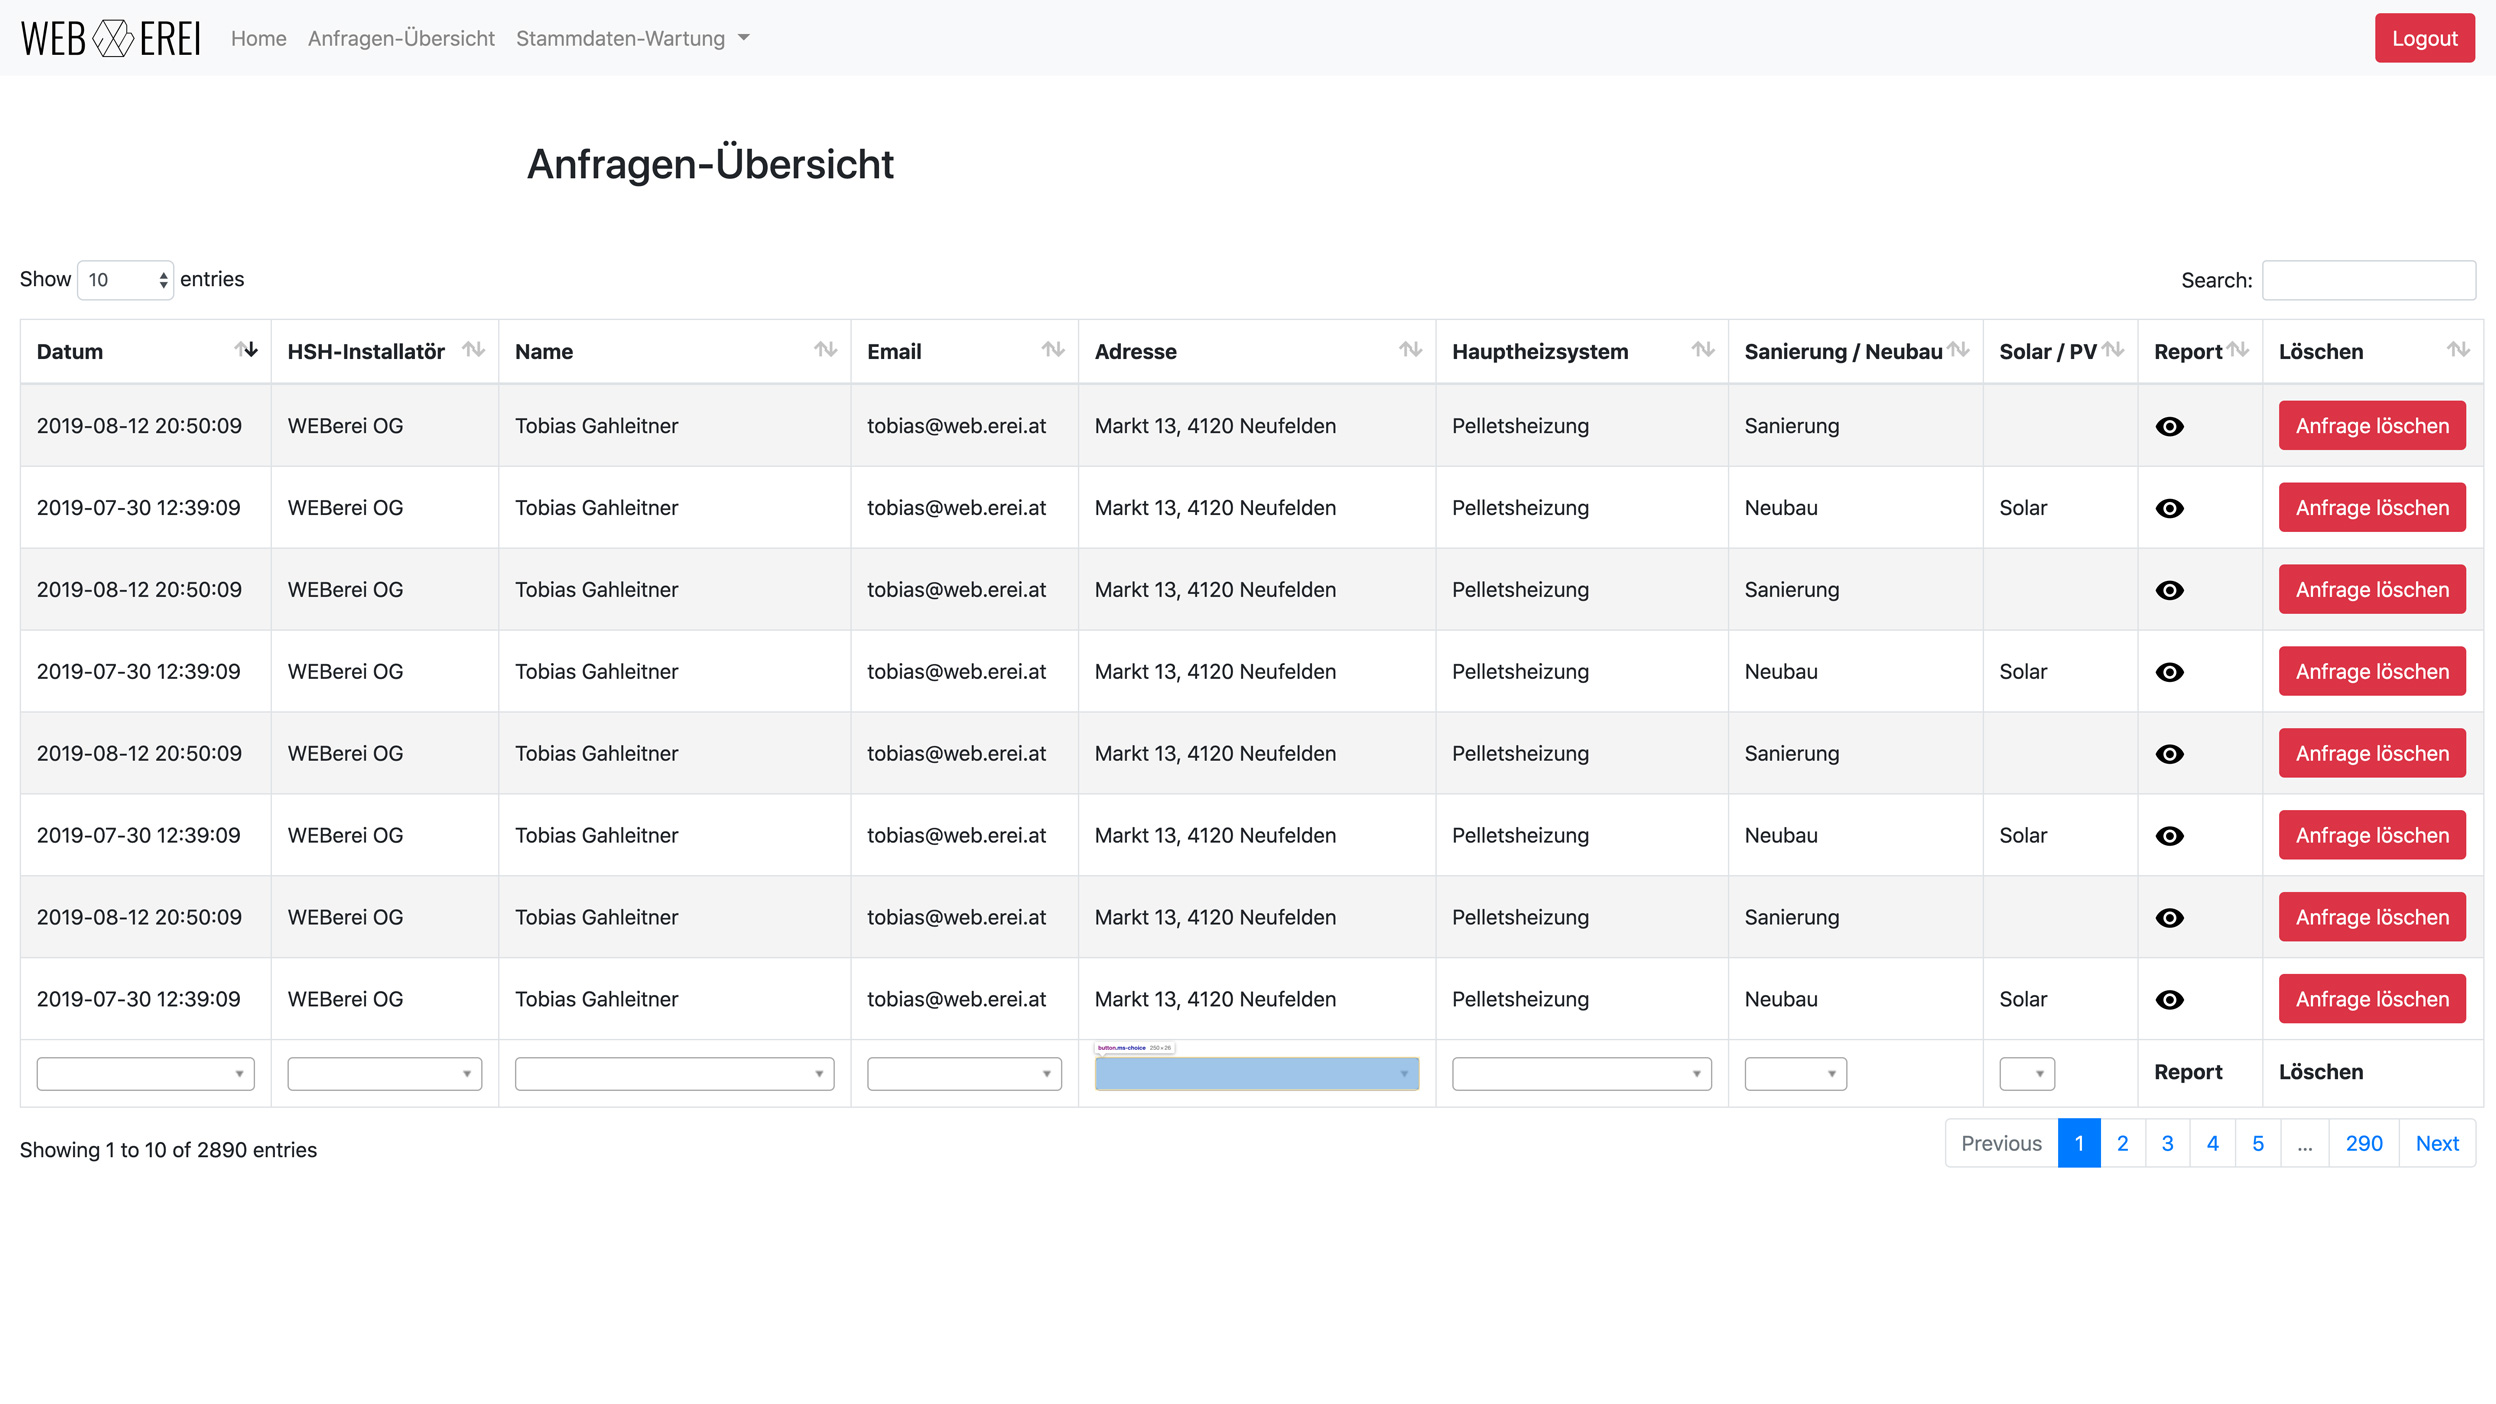View report eye icon in fourth row
The width and height of the screenshot is (2496, 1404).
click(x=2169, y=673)
